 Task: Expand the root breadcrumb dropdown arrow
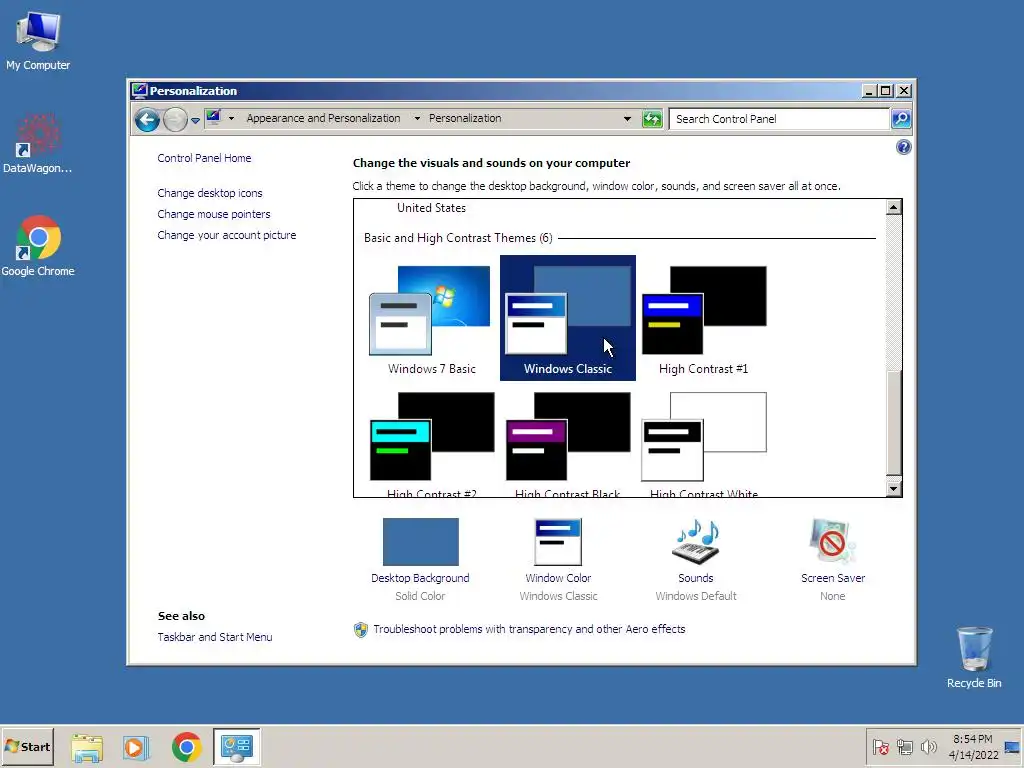pos(231,119)
